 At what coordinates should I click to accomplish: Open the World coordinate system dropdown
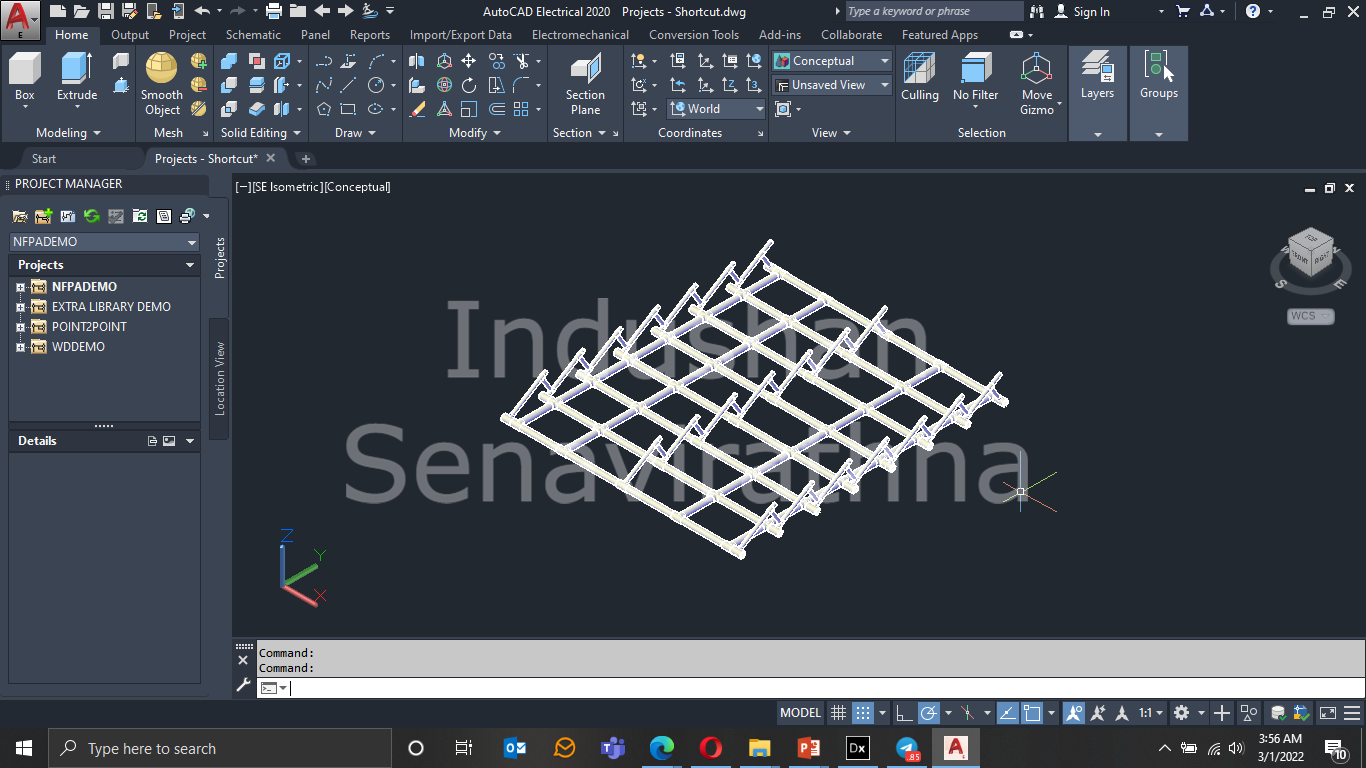[716, 109]
